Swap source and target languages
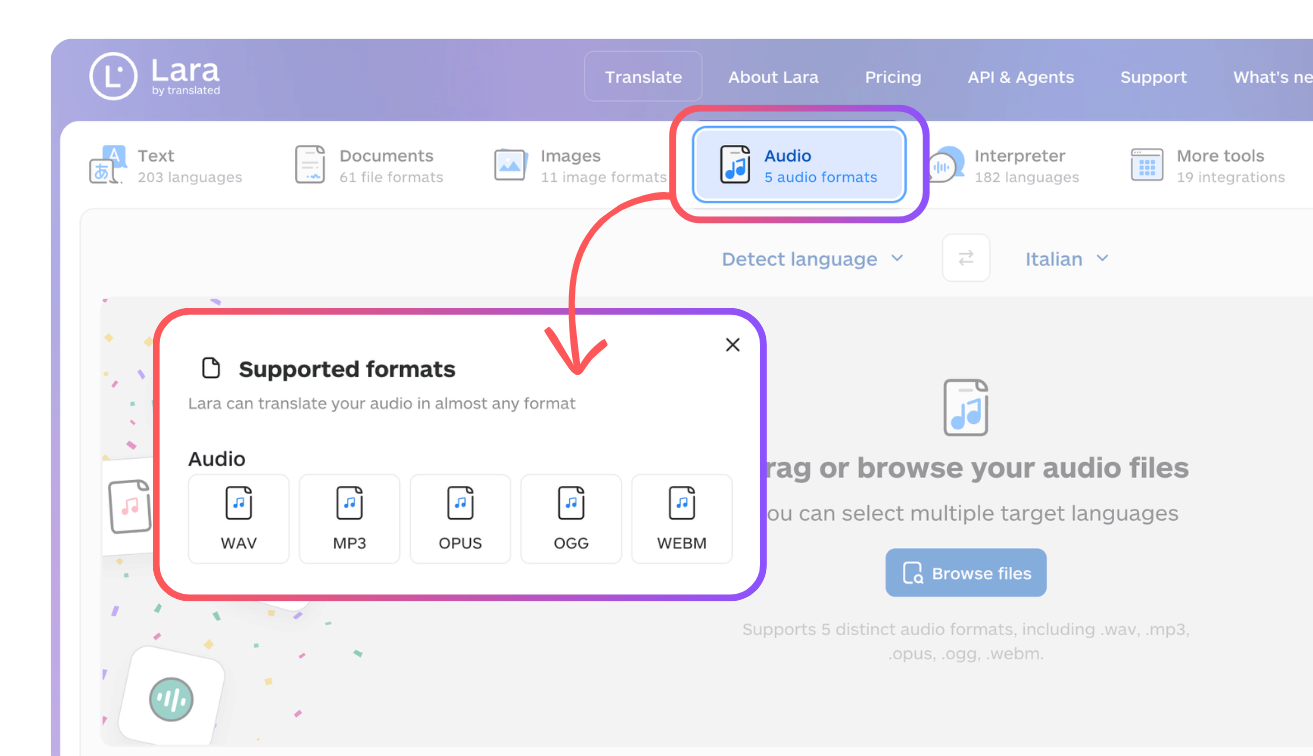Image resolution: width=1313 pixels, height=756 pixels. click(x=966, y=258)
